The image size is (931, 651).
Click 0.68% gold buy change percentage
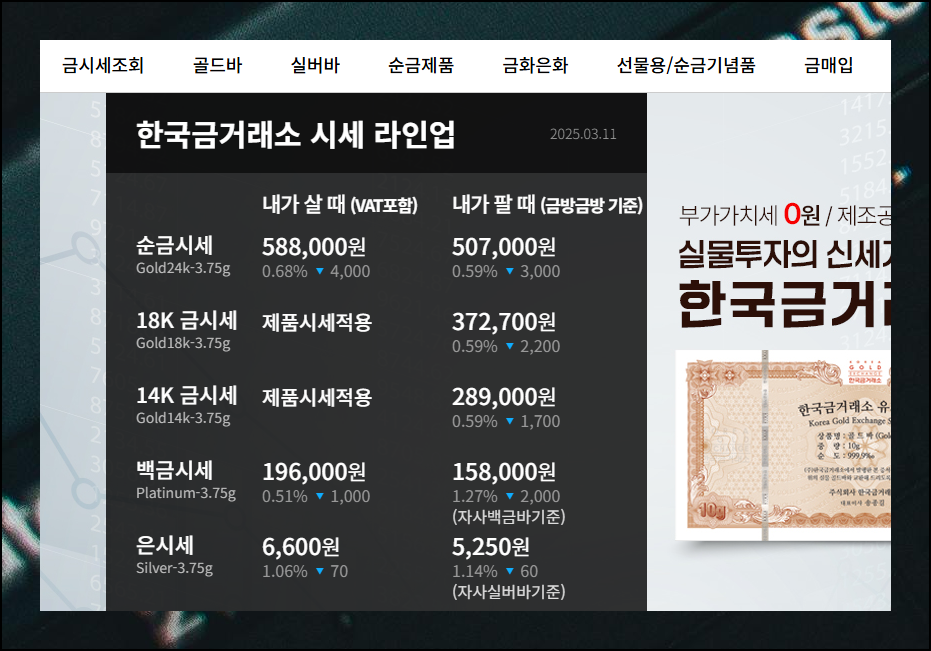tap(285, 271)
